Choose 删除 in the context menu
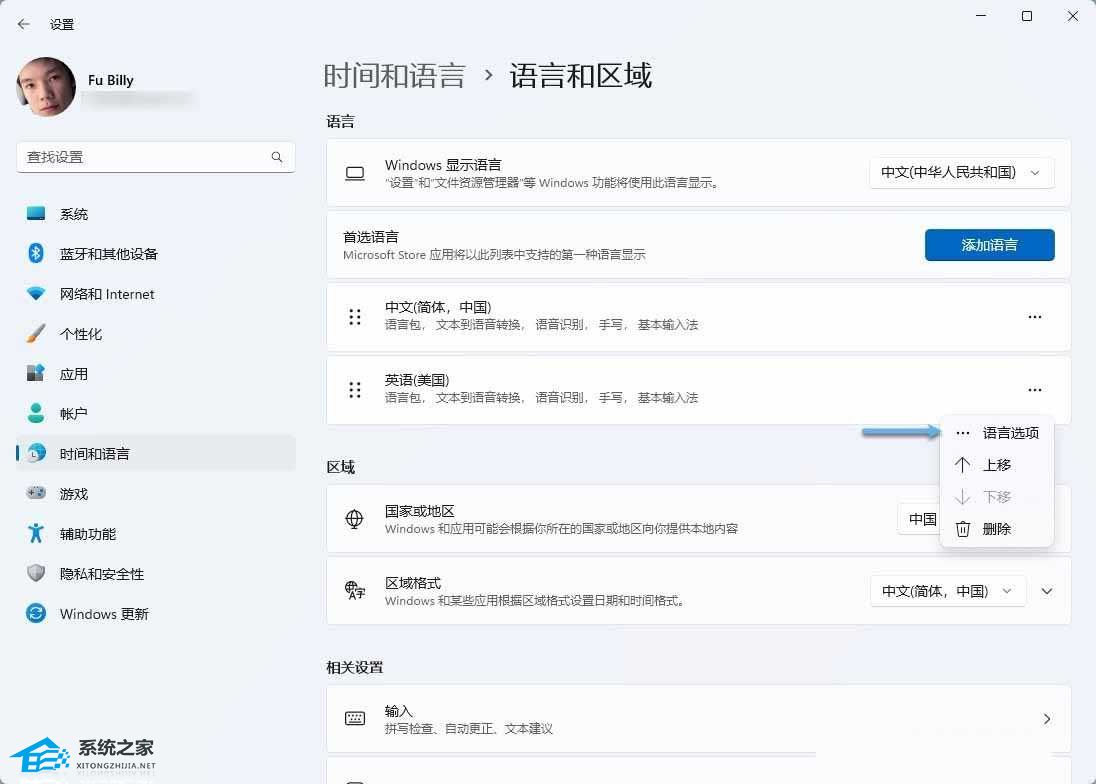 click(x=997, y=529)
